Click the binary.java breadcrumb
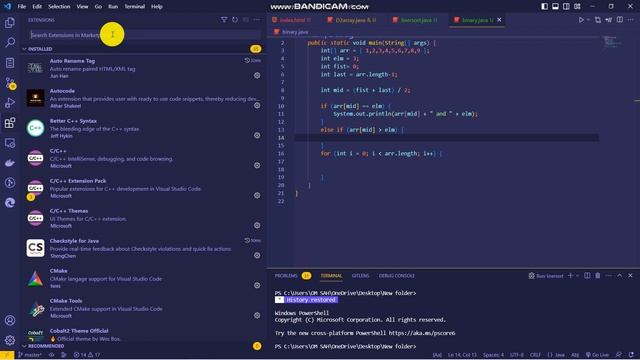The height and width of the screenshot is (360, 640). tap(291, 32)
